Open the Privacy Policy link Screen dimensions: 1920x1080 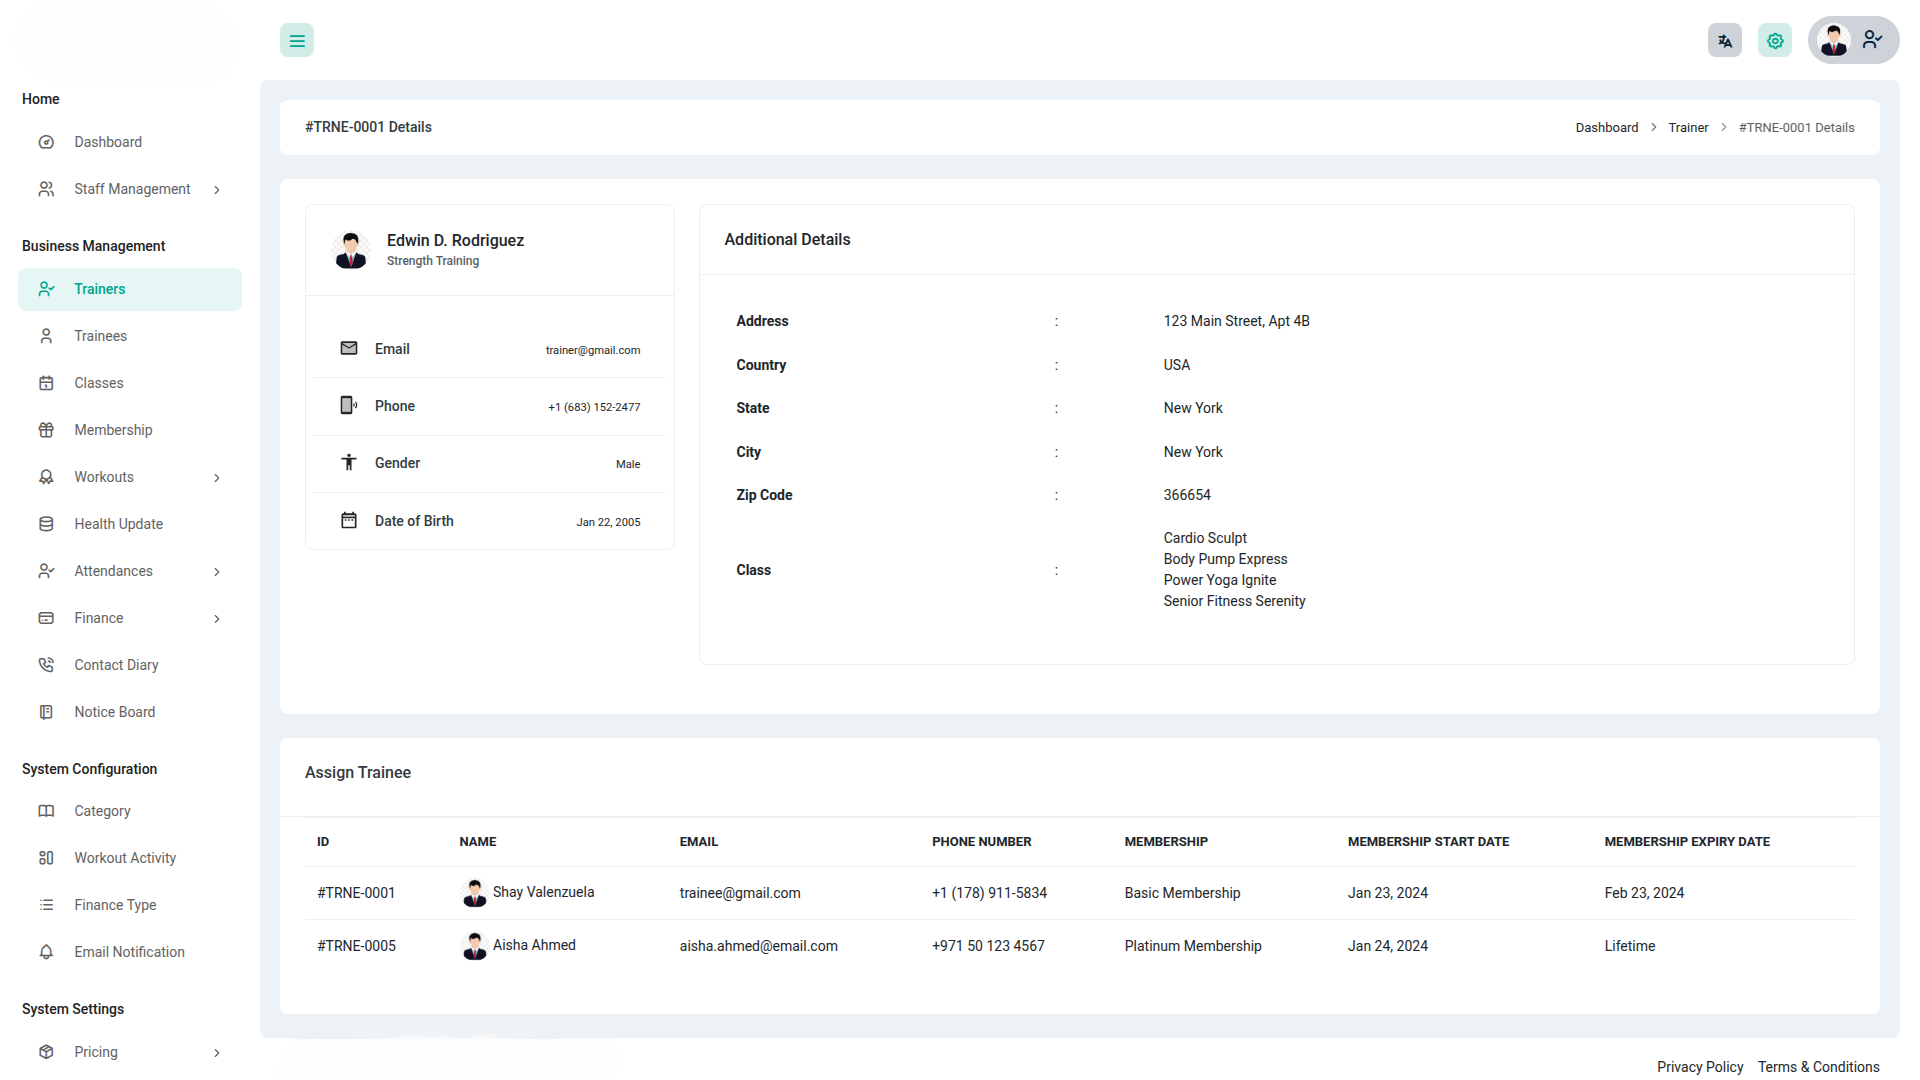[x=1699, y=1067]
